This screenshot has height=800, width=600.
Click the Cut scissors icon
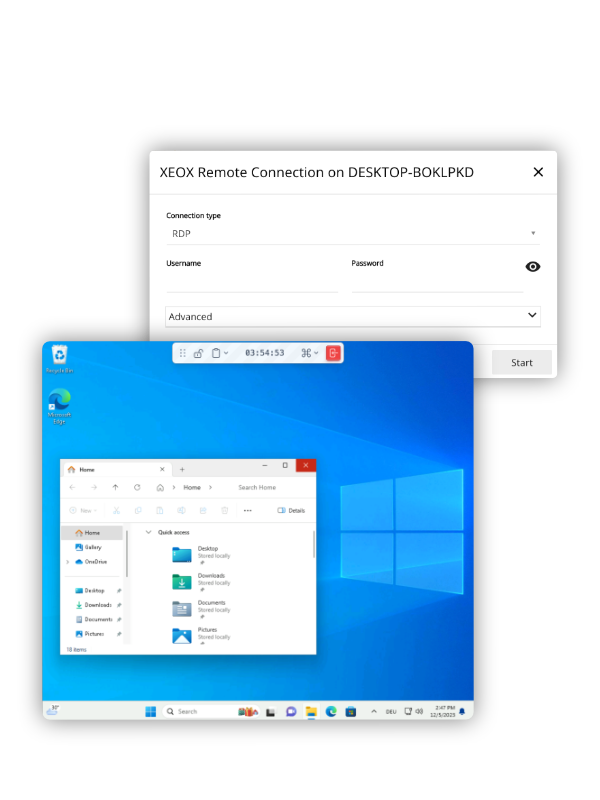pos(116,511)
